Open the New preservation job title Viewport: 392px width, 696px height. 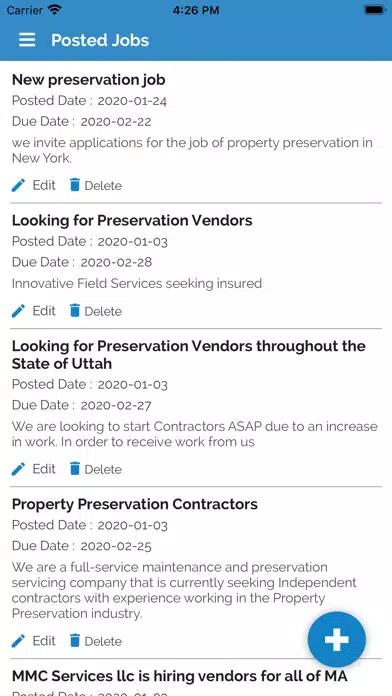tap(88, 80)
